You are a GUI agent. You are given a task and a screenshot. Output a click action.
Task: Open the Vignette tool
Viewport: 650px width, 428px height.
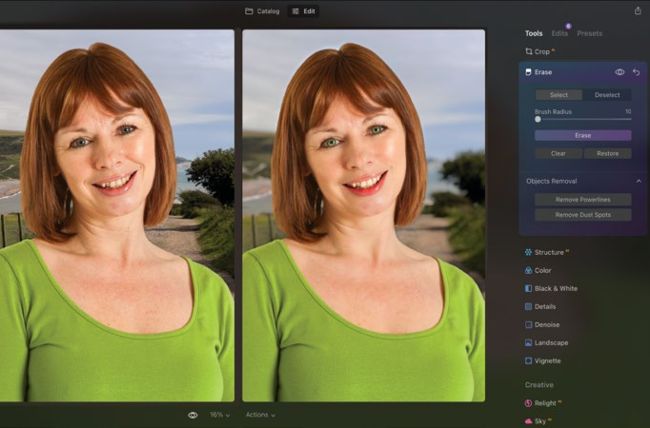tap(547, 360)
